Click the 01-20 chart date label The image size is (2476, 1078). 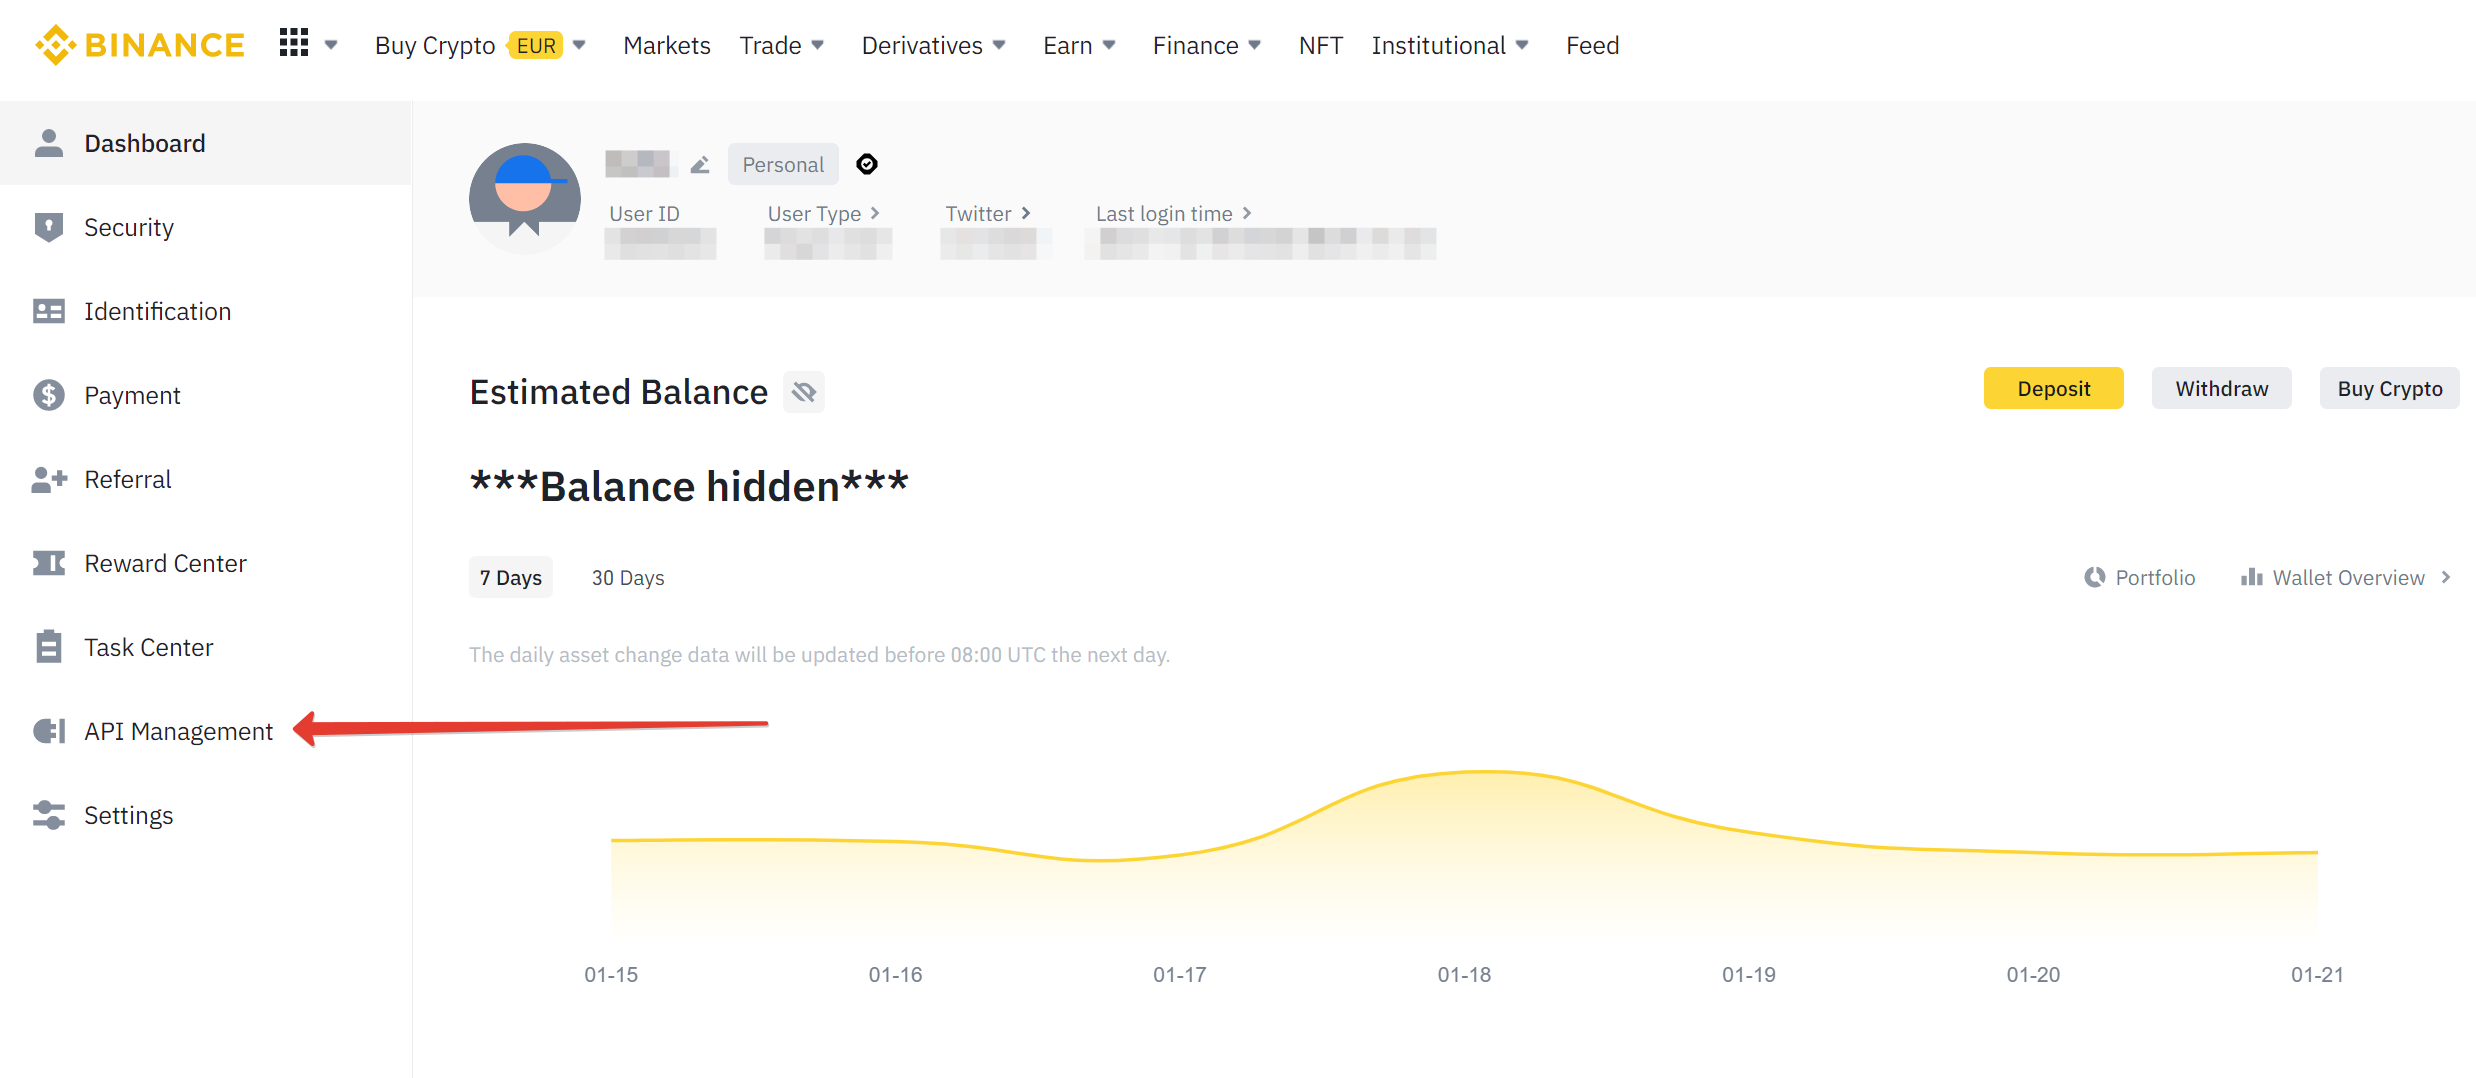tap(2033, 974)
